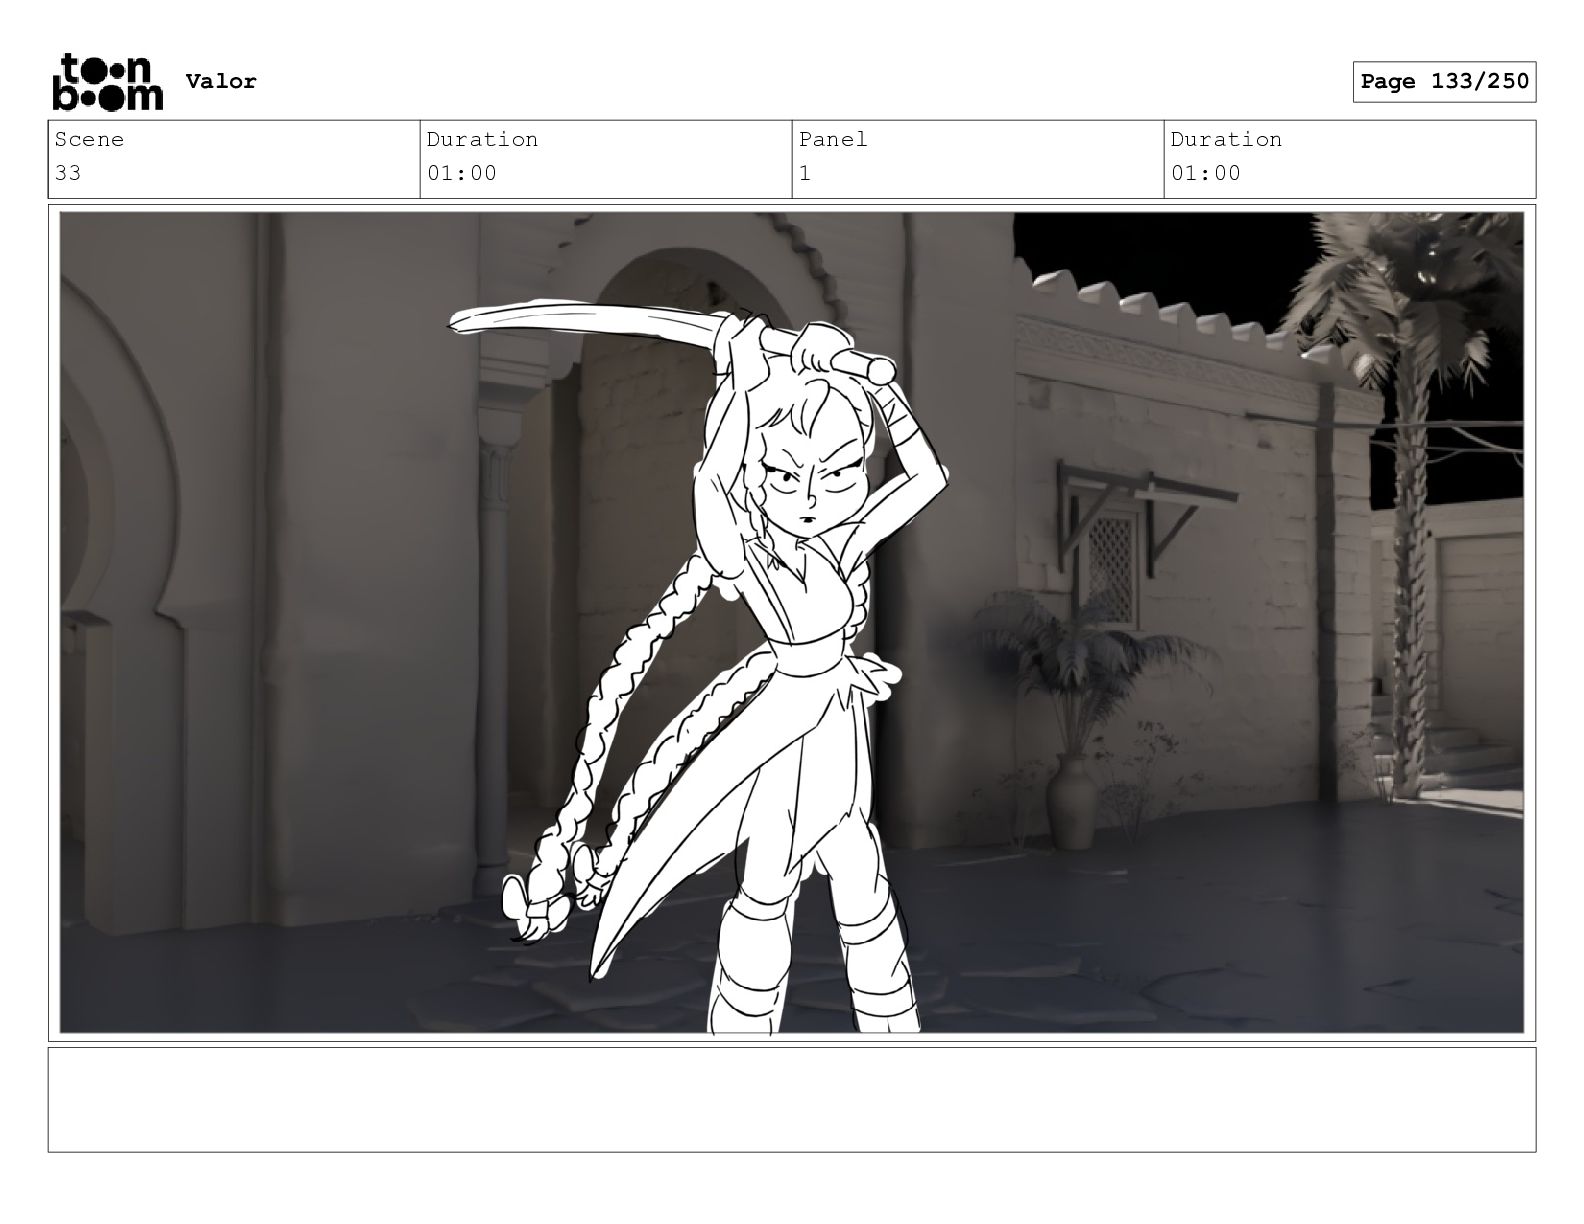
Task: Click the Toon Boom logo
Action: click(107, 82)
